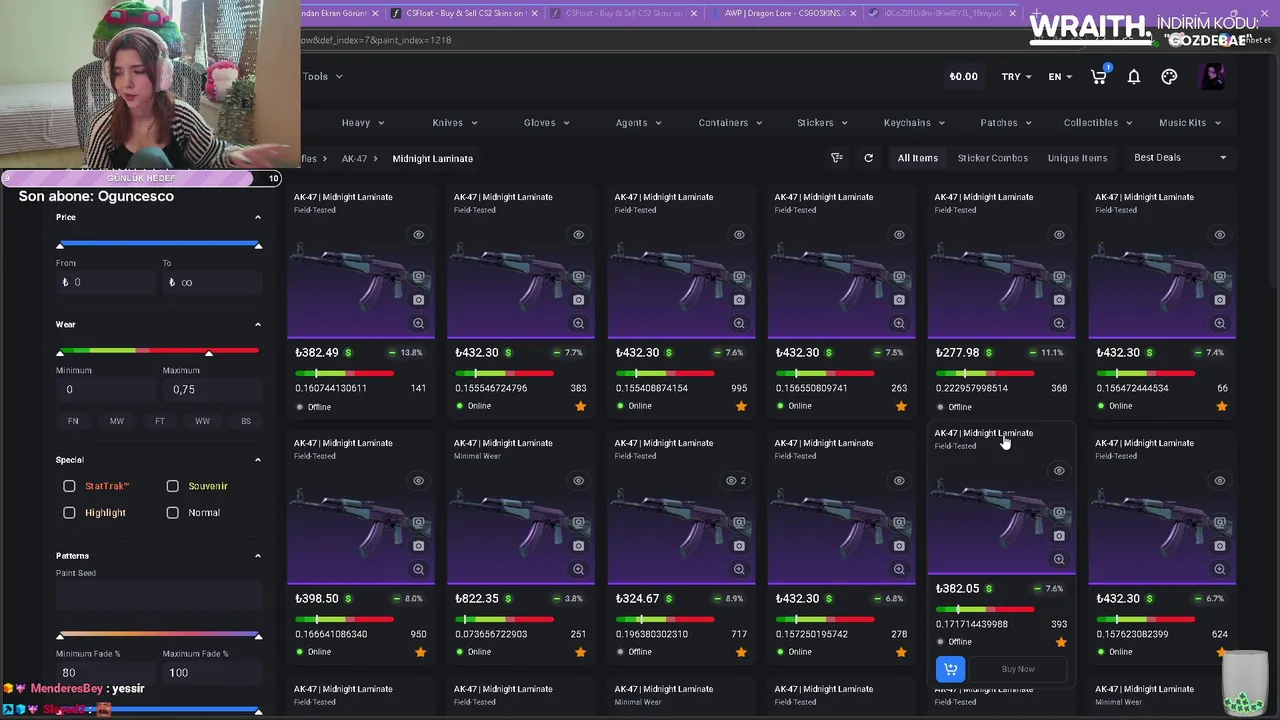Zoom the ₺382.49 listing image with magnifier
Screen dimensions: 1280x720
[x=418, y=323]
